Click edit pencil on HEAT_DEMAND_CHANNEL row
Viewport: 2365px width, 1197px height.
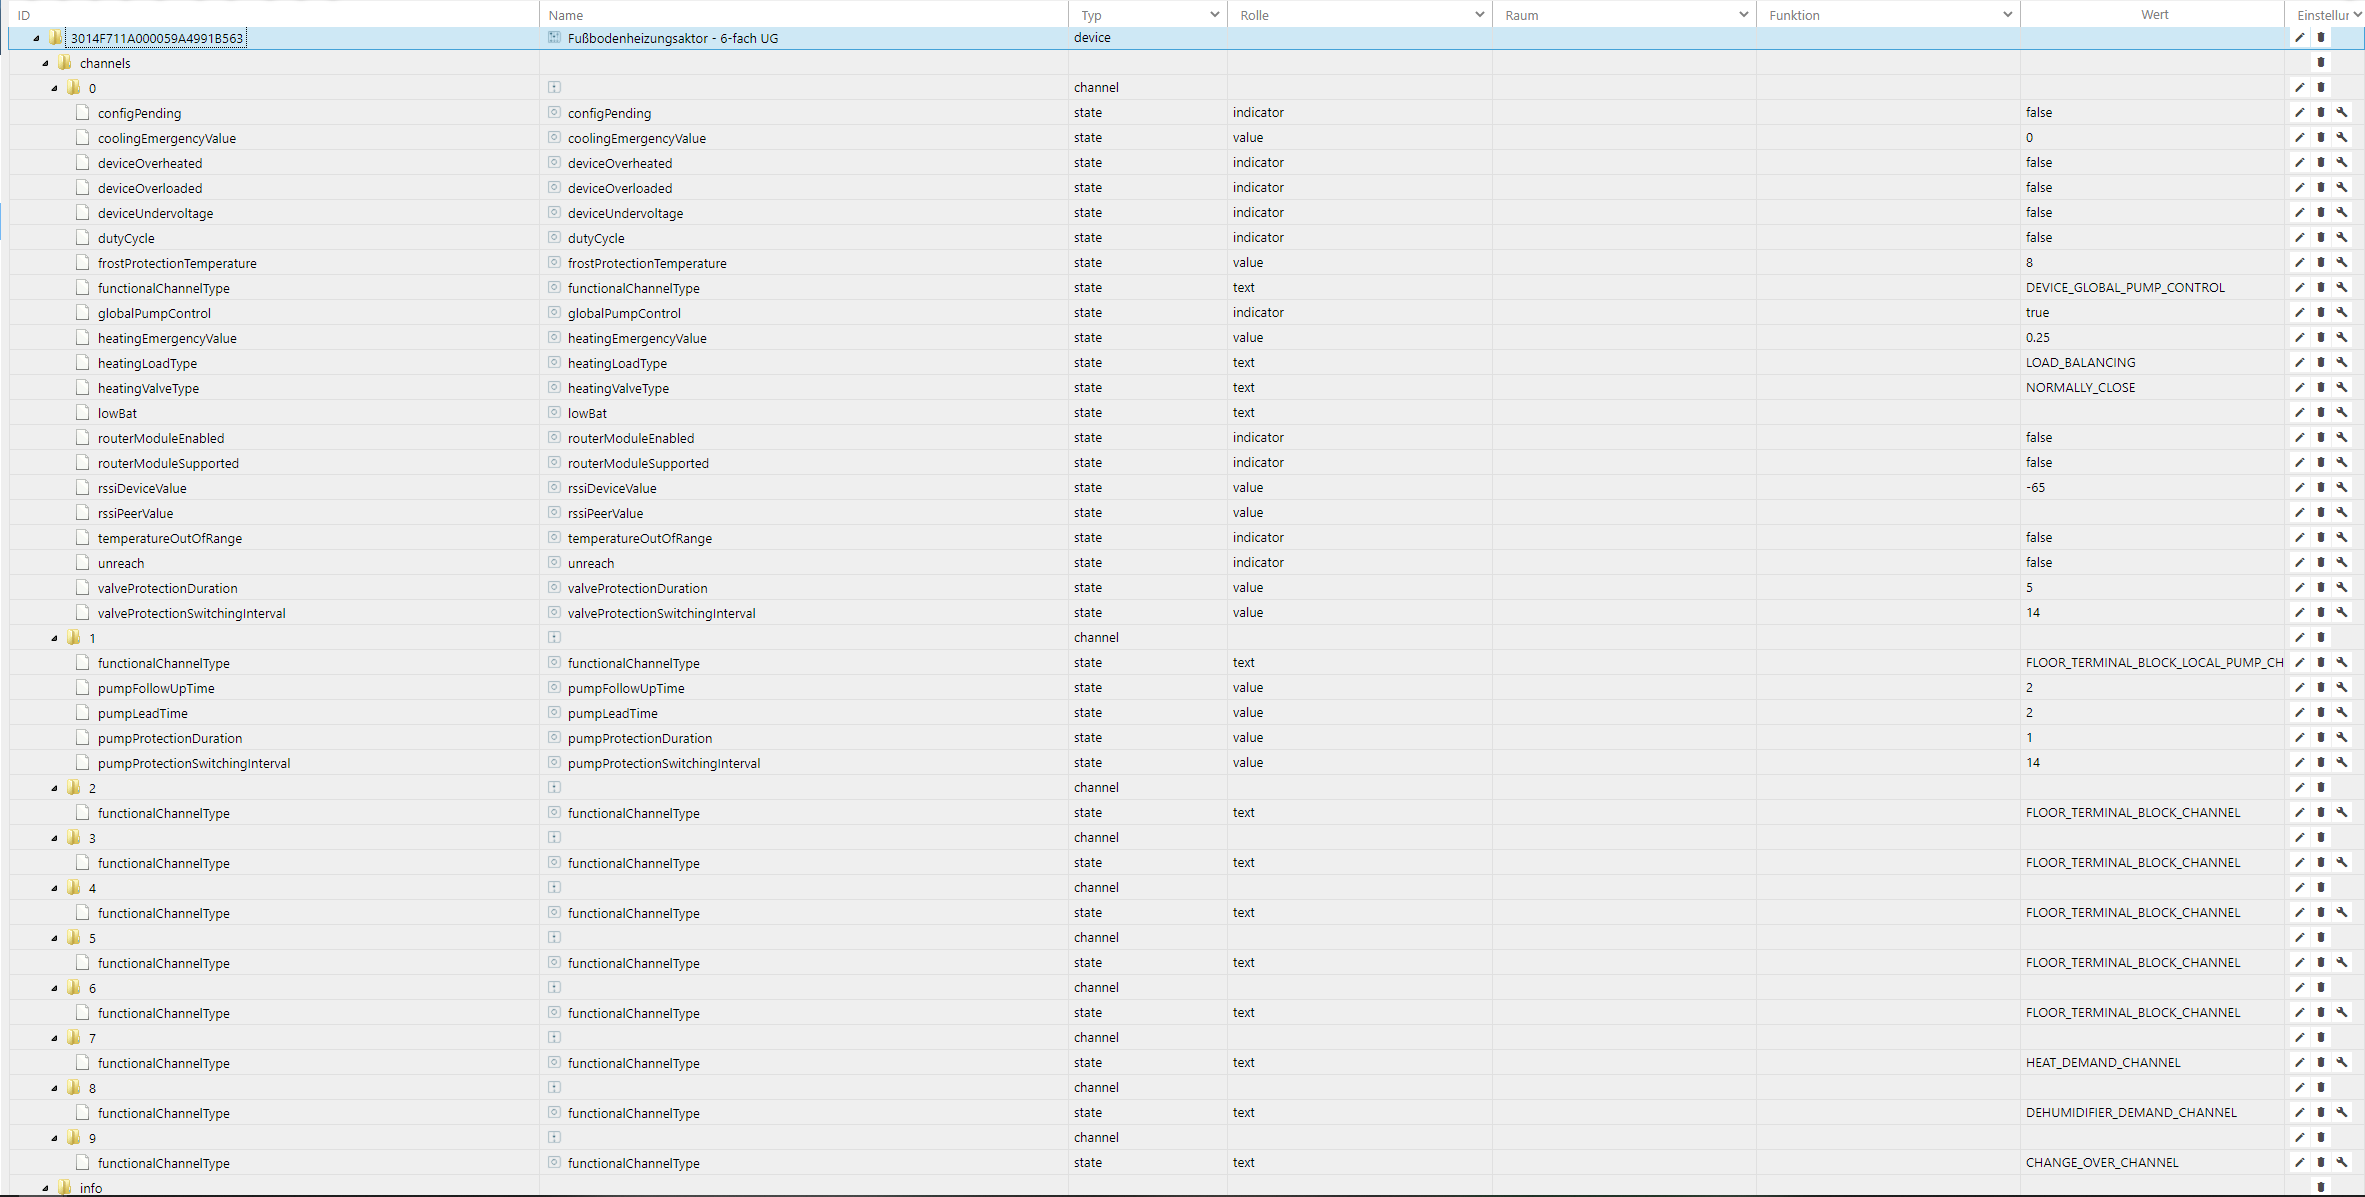pos(2299,1062)
